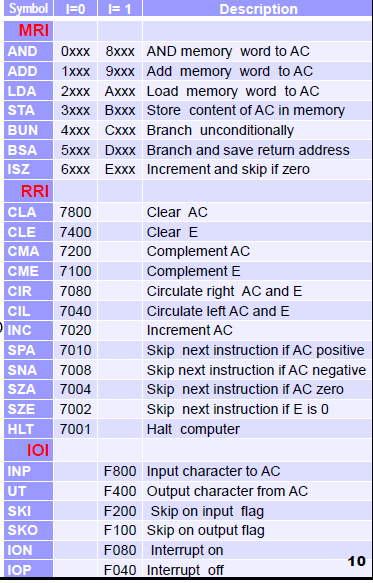The width and height of the screenshot is (373, 583).
Task: Select 'Store content of AC in memory' text
Action: (245, 110)
